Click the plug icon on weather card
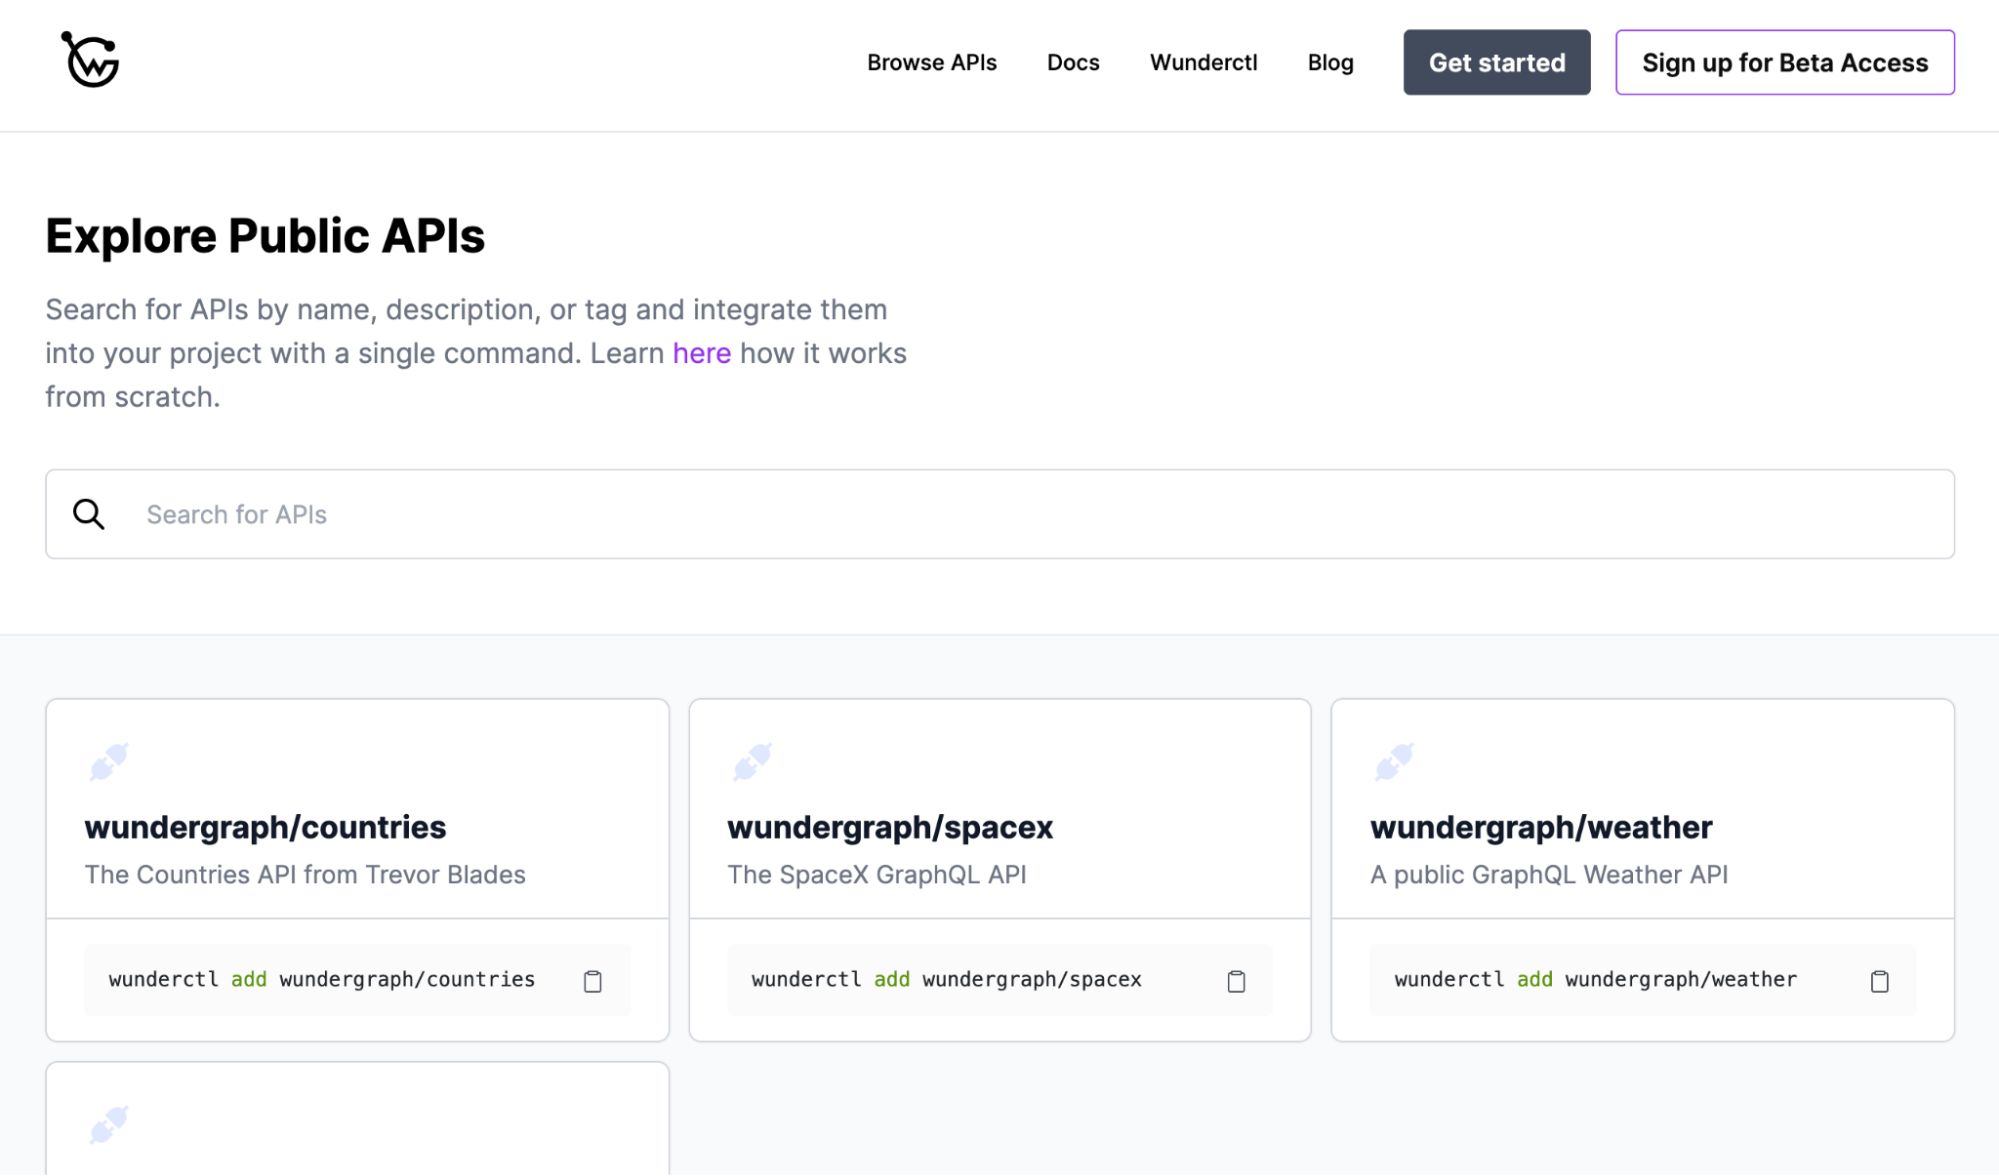 (x=1394, y=761)
